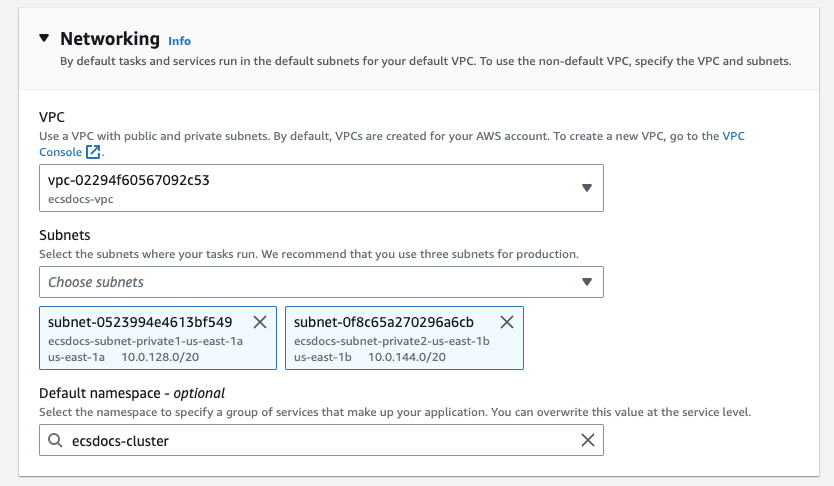
Task: Click into the Default namespace search field
Action: coord(320,440)
